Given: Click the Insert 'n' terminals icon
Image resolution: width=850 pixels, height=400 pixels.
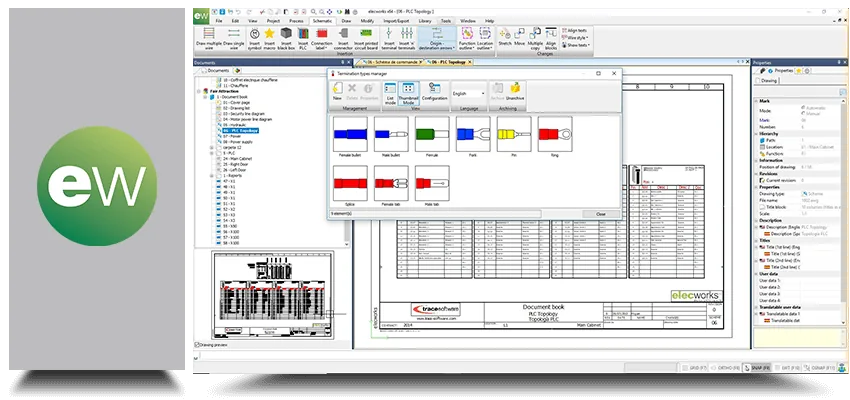Looking at the screenshot, I should [x=407, y=38].
